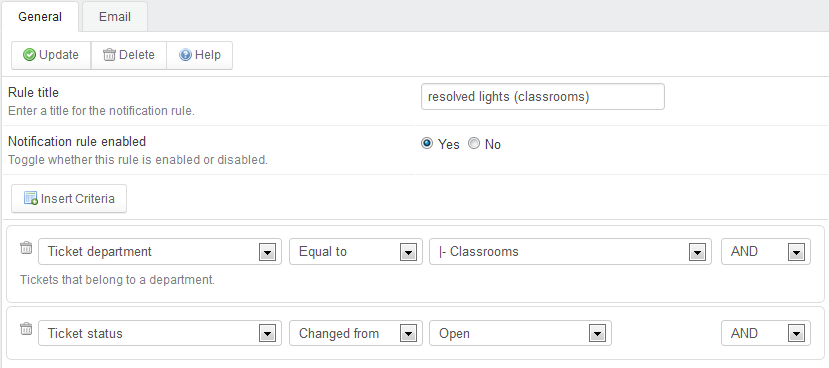Image resolution: width=829 pixels, height=368 pixels.
Task: Click the Insert Criteria table icon
Action: [31, 199]
